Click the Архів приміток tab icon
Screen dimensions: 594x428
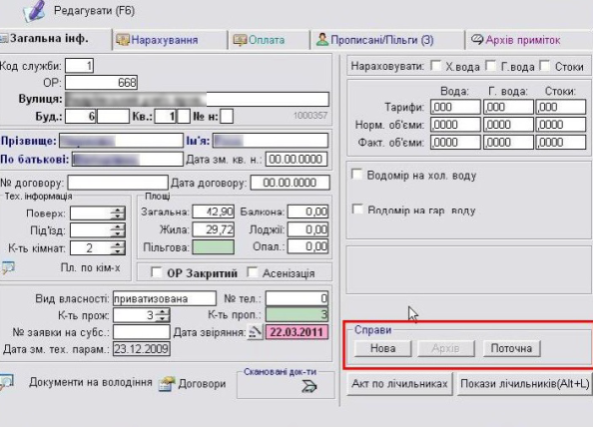[x=477, y=39]
